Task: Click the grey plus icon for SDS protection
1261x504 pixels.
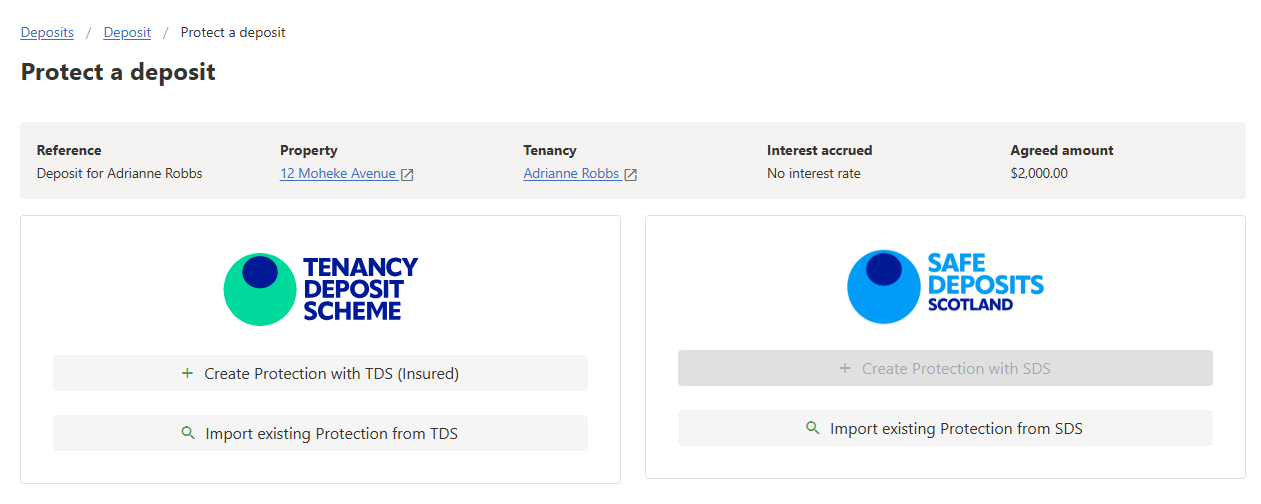Action: pos(845,368)
